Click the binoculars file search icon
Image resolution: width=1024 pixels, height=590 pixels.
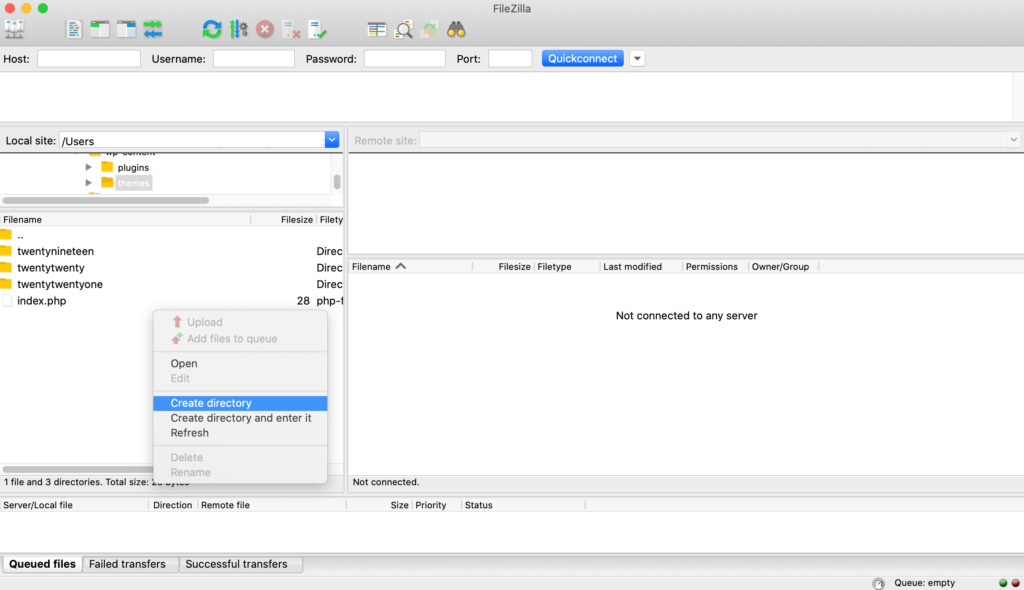[456, 29]
